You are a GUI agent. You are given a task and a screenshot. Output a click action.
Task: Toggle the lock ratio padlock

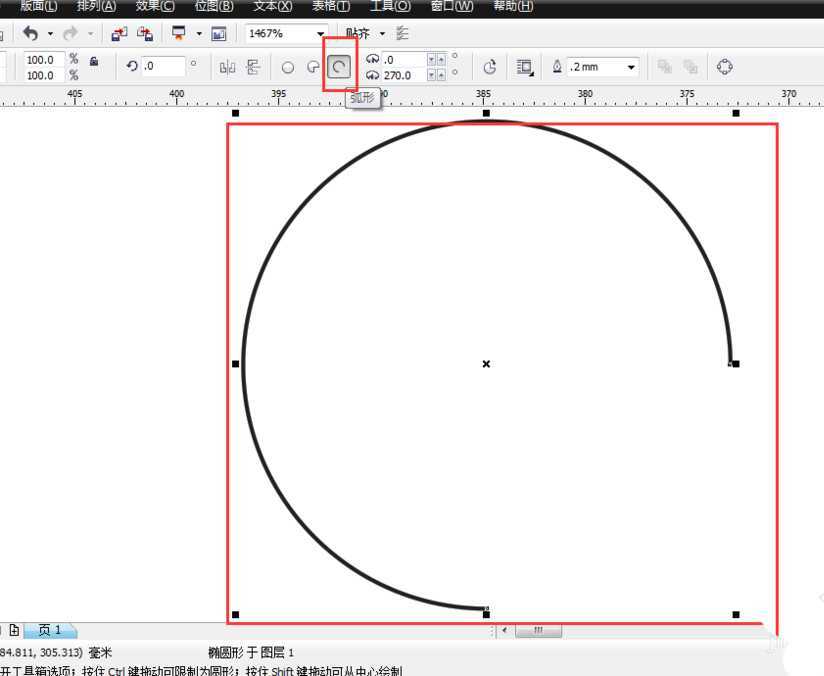point(94,61)
